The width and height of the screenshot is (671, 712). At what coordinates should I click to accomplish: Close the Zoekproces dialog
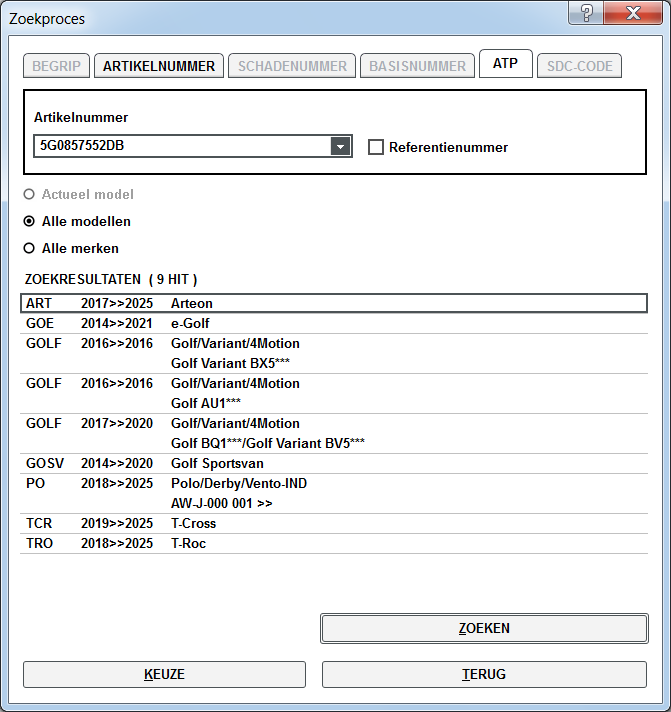633,12
